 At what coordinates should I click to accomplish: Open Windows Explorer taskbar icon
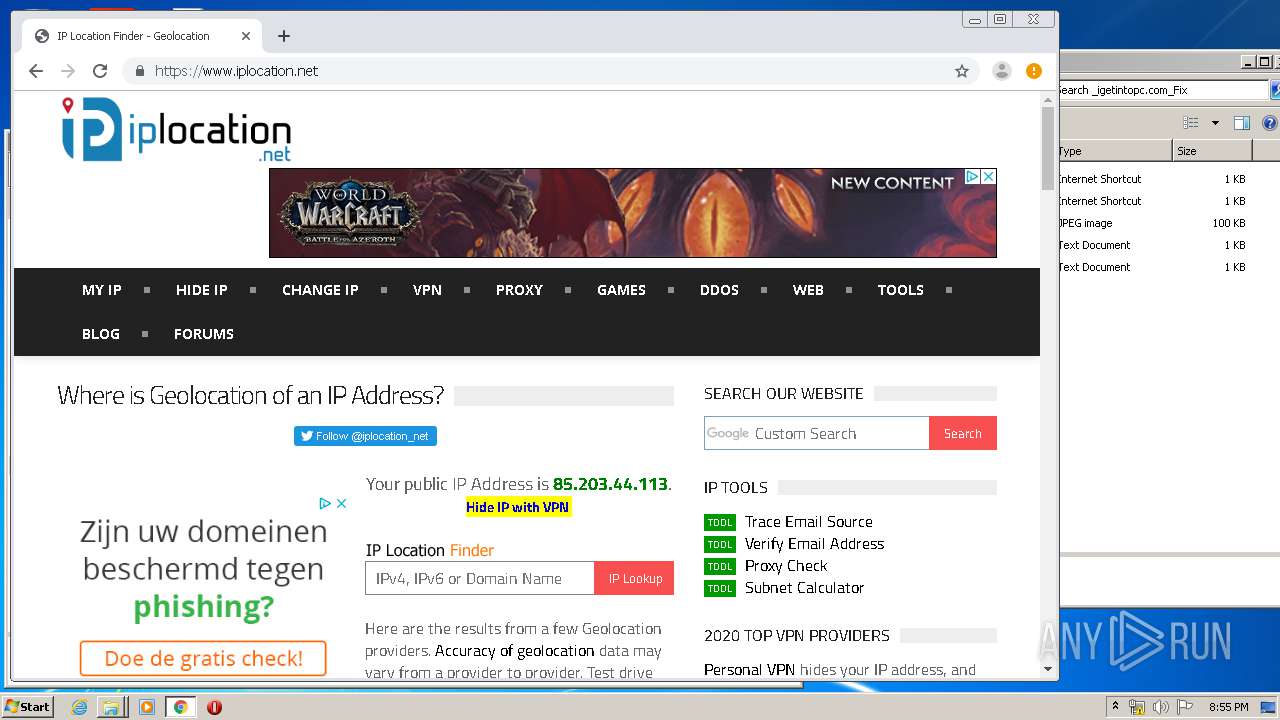click(x=111, y=707)
